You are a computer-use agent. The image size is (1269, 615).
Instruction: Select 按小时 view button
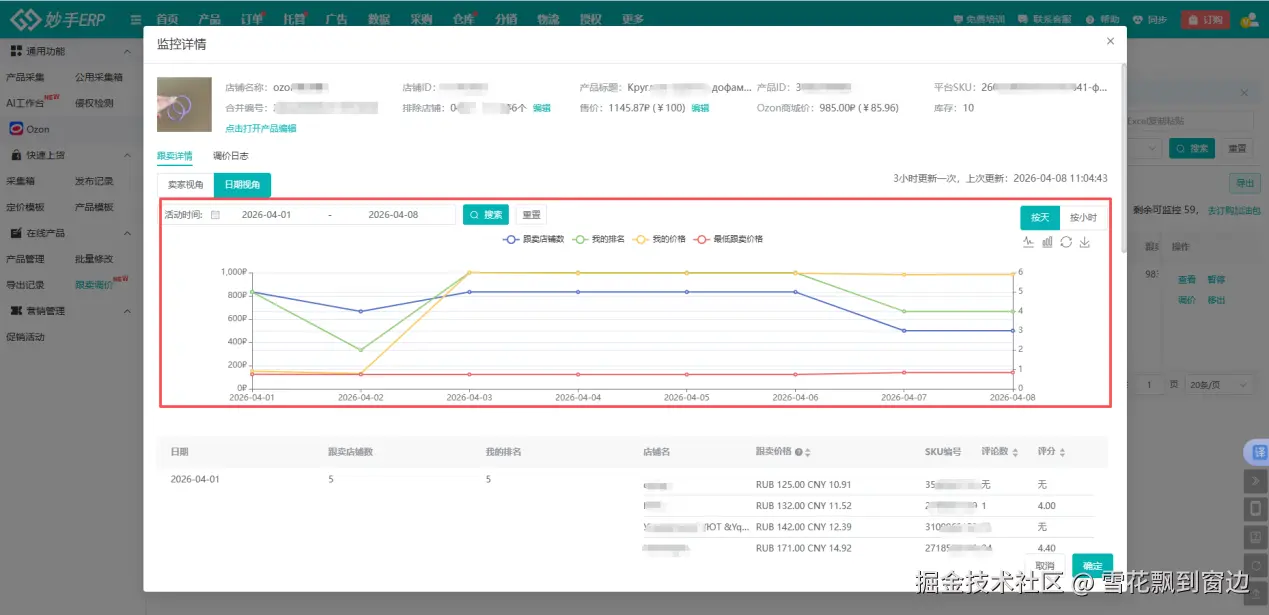1083,217
